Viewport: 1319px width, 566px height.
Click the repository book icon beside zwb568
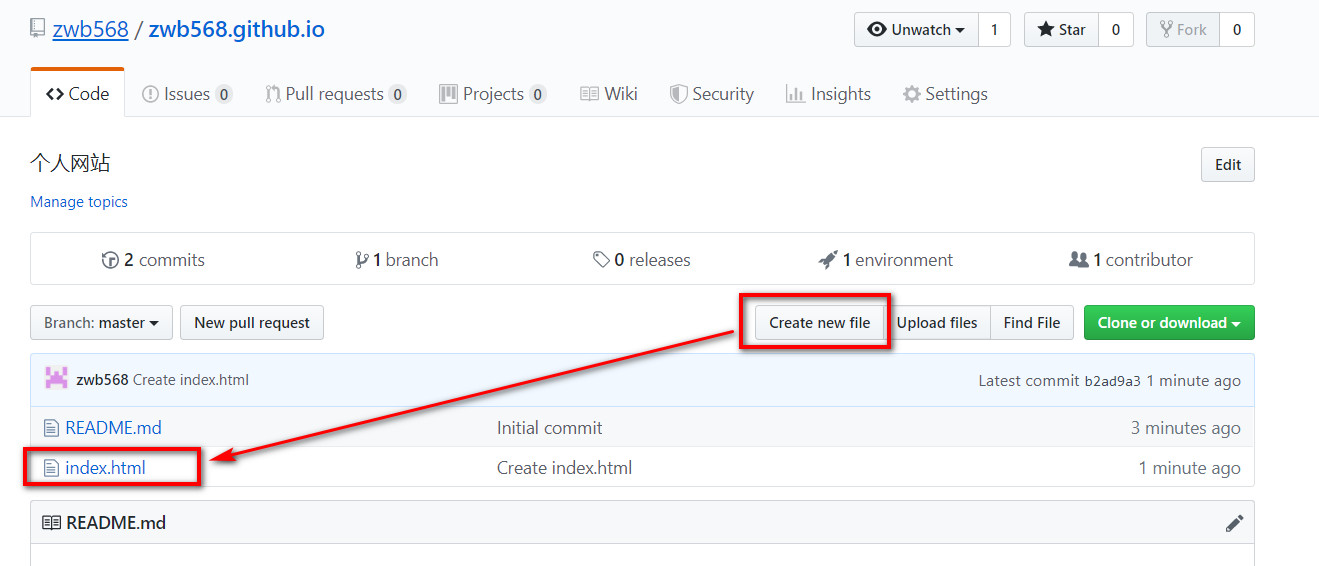[x=37, y=28]
